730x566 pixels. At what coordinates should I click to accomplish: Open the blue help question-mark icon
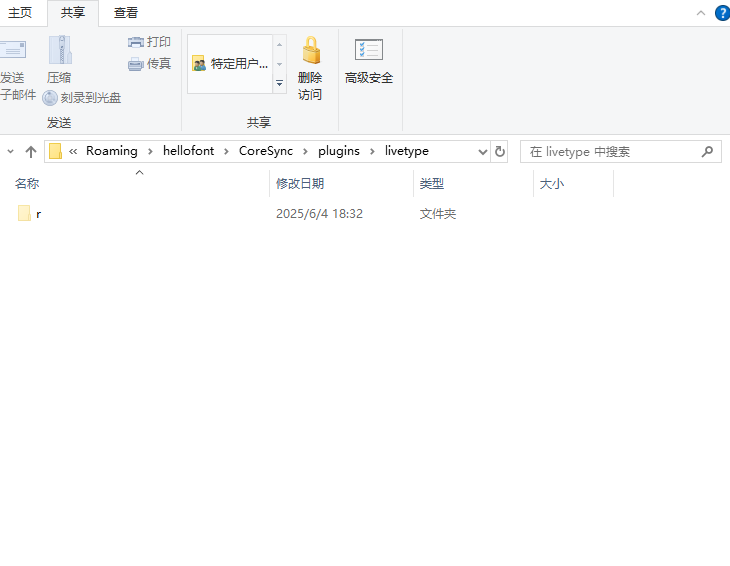723,13
